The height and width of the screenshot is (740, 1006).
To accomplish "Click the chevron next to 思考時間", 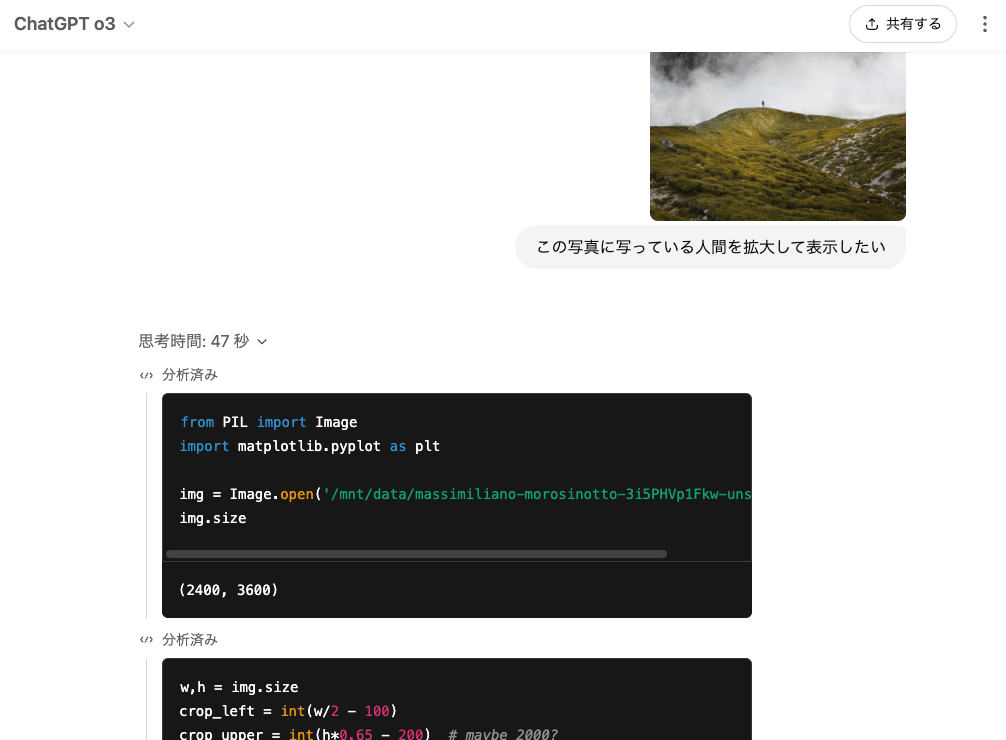I will (x=262, y=342).
